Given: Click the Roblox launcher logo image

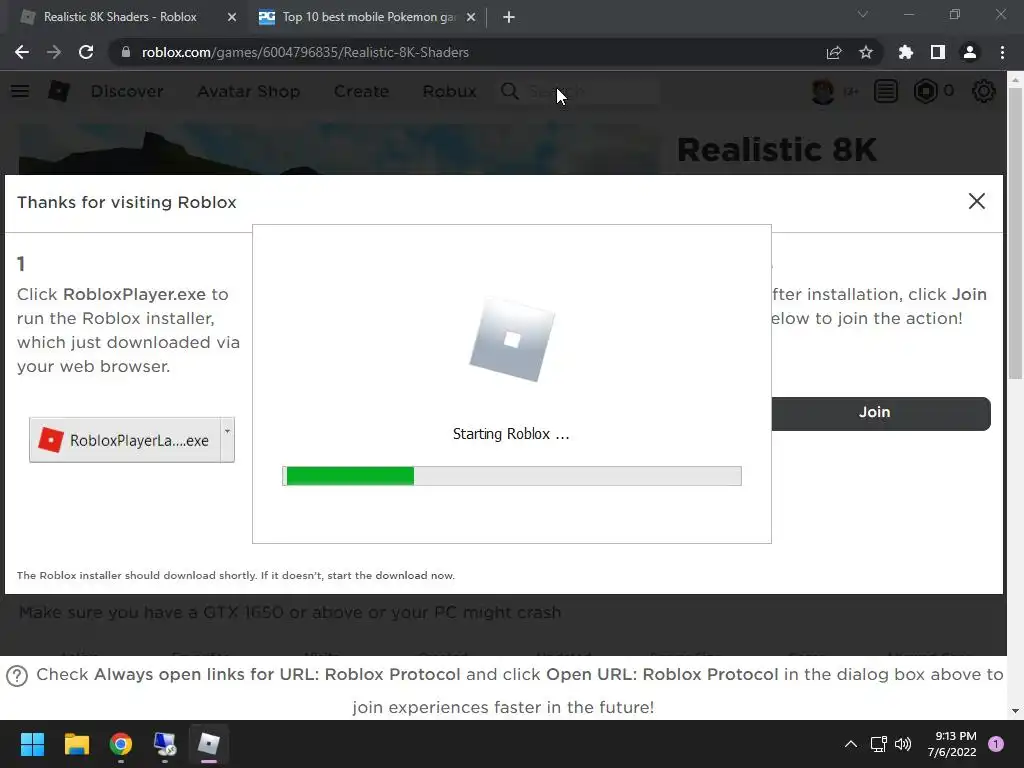Looking at the screenshot, I should [512, 340].
